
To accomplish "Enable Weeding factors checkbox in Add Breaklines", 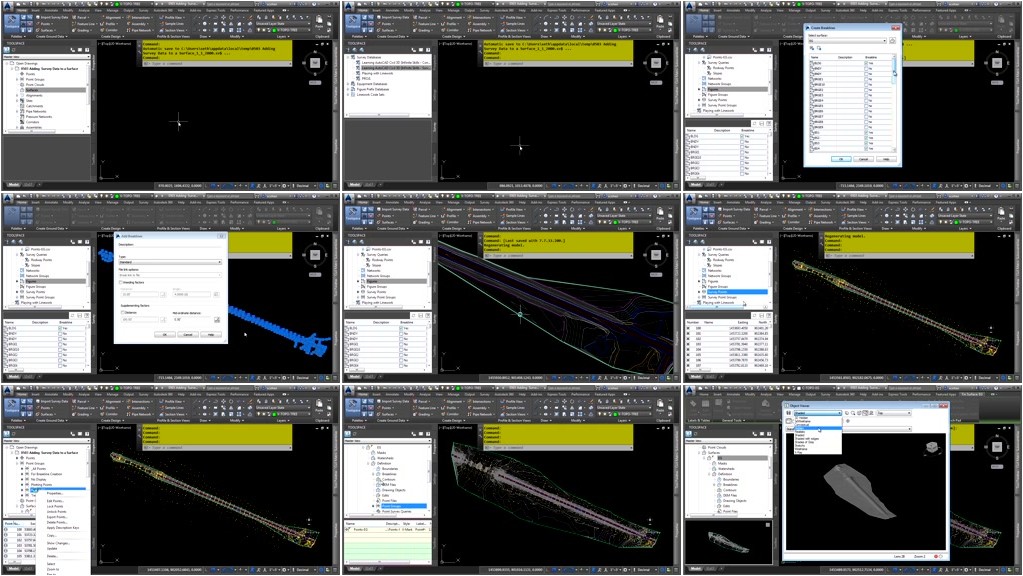I will (x=121, y=282).
